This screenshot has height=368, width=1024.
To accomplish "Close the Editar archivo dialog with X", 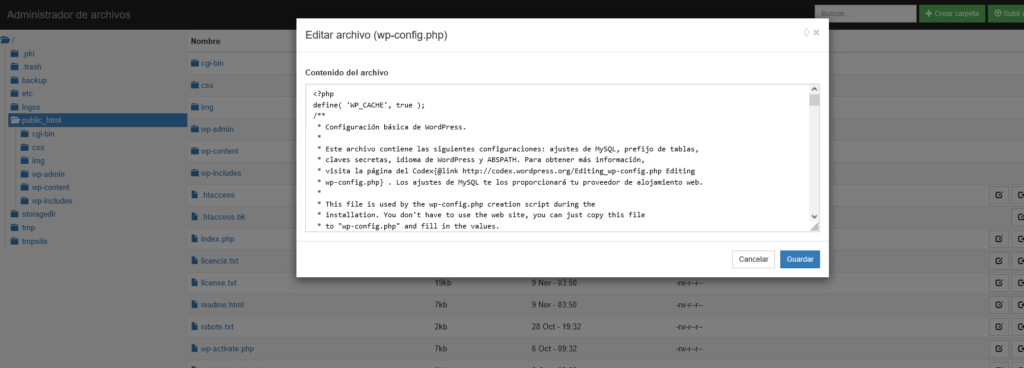I will (816, 33).
